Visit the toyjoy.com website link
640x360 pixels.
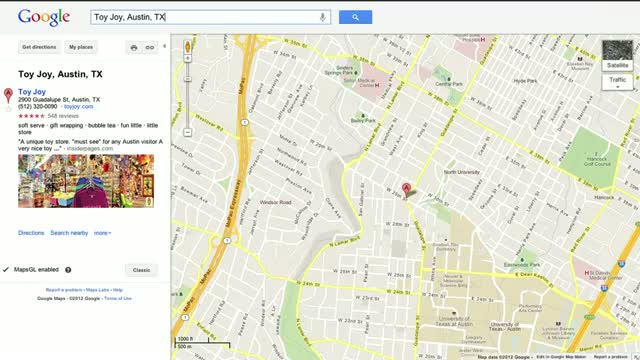[x=78, y=107]
